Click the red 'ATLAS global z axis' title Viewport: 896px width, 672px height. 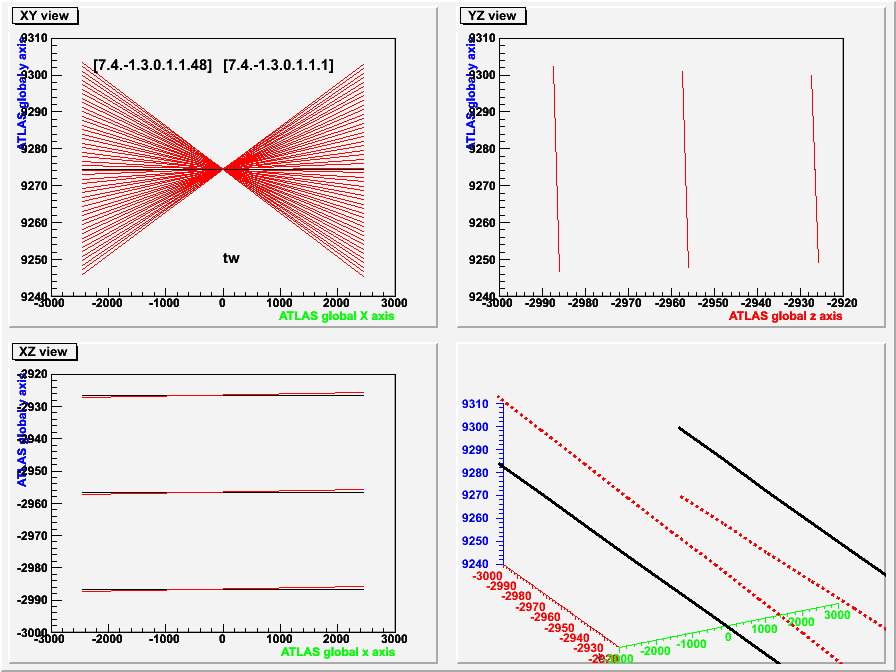(785, 316)
